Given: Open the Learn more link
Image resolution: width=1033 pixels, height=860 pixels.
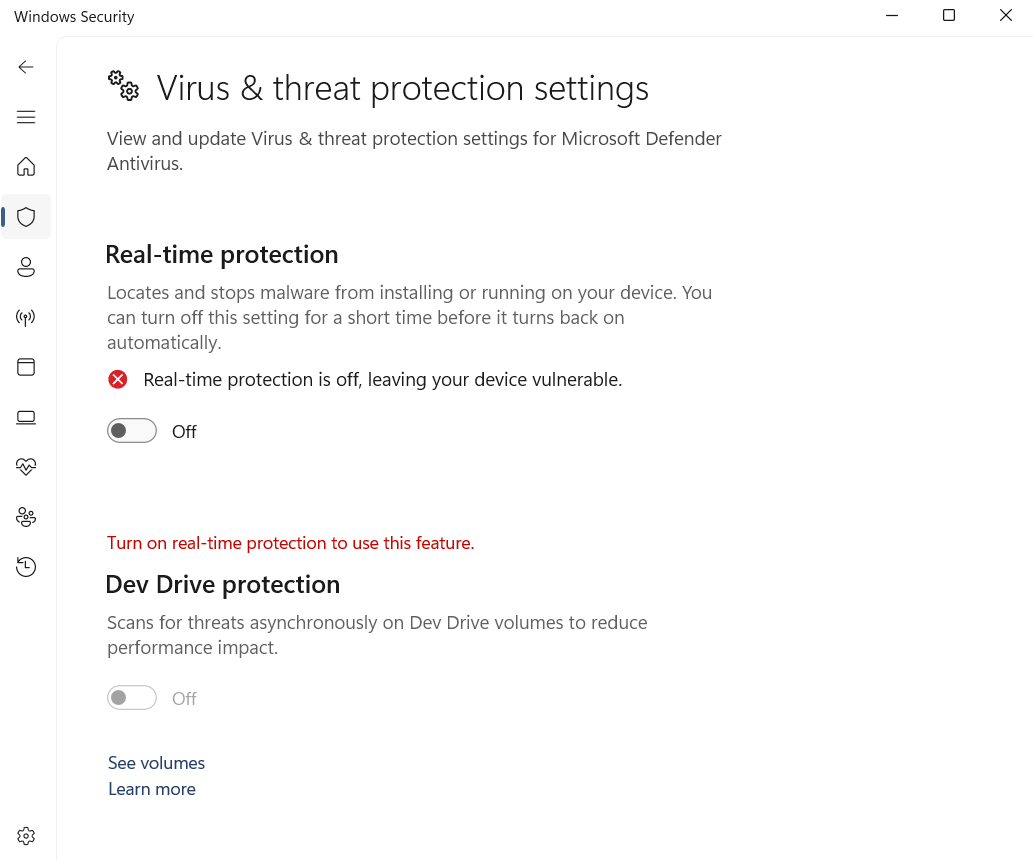Looking at the screenshot, I should point(152,789).
